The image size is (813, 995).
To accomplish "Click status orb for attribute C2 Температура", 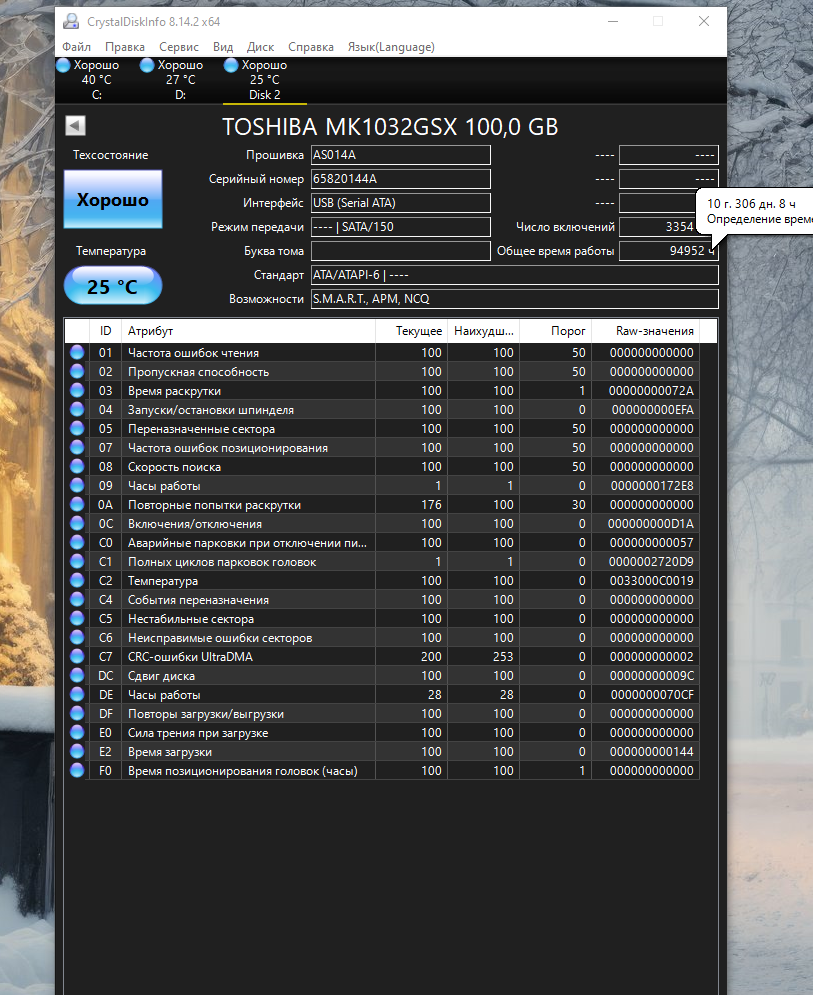I will tap(77, 581).
